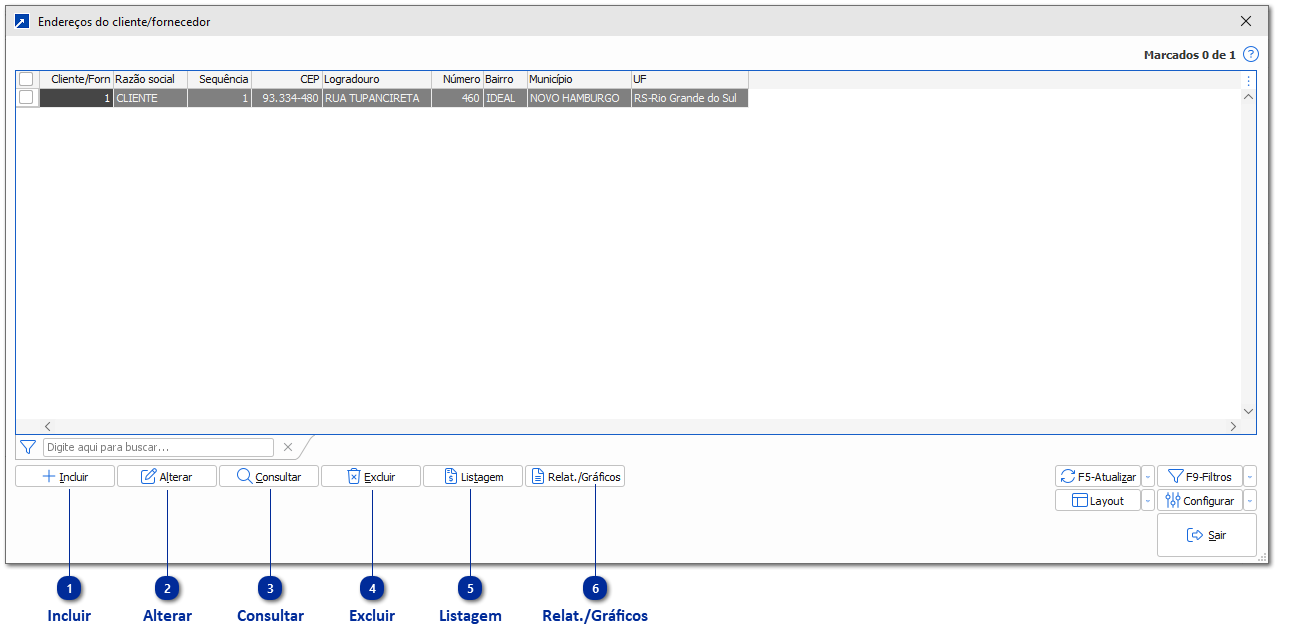Expand the Configurar dropdown arrow
Viewport: 1292px width, 642px height.
(1250, 501)
